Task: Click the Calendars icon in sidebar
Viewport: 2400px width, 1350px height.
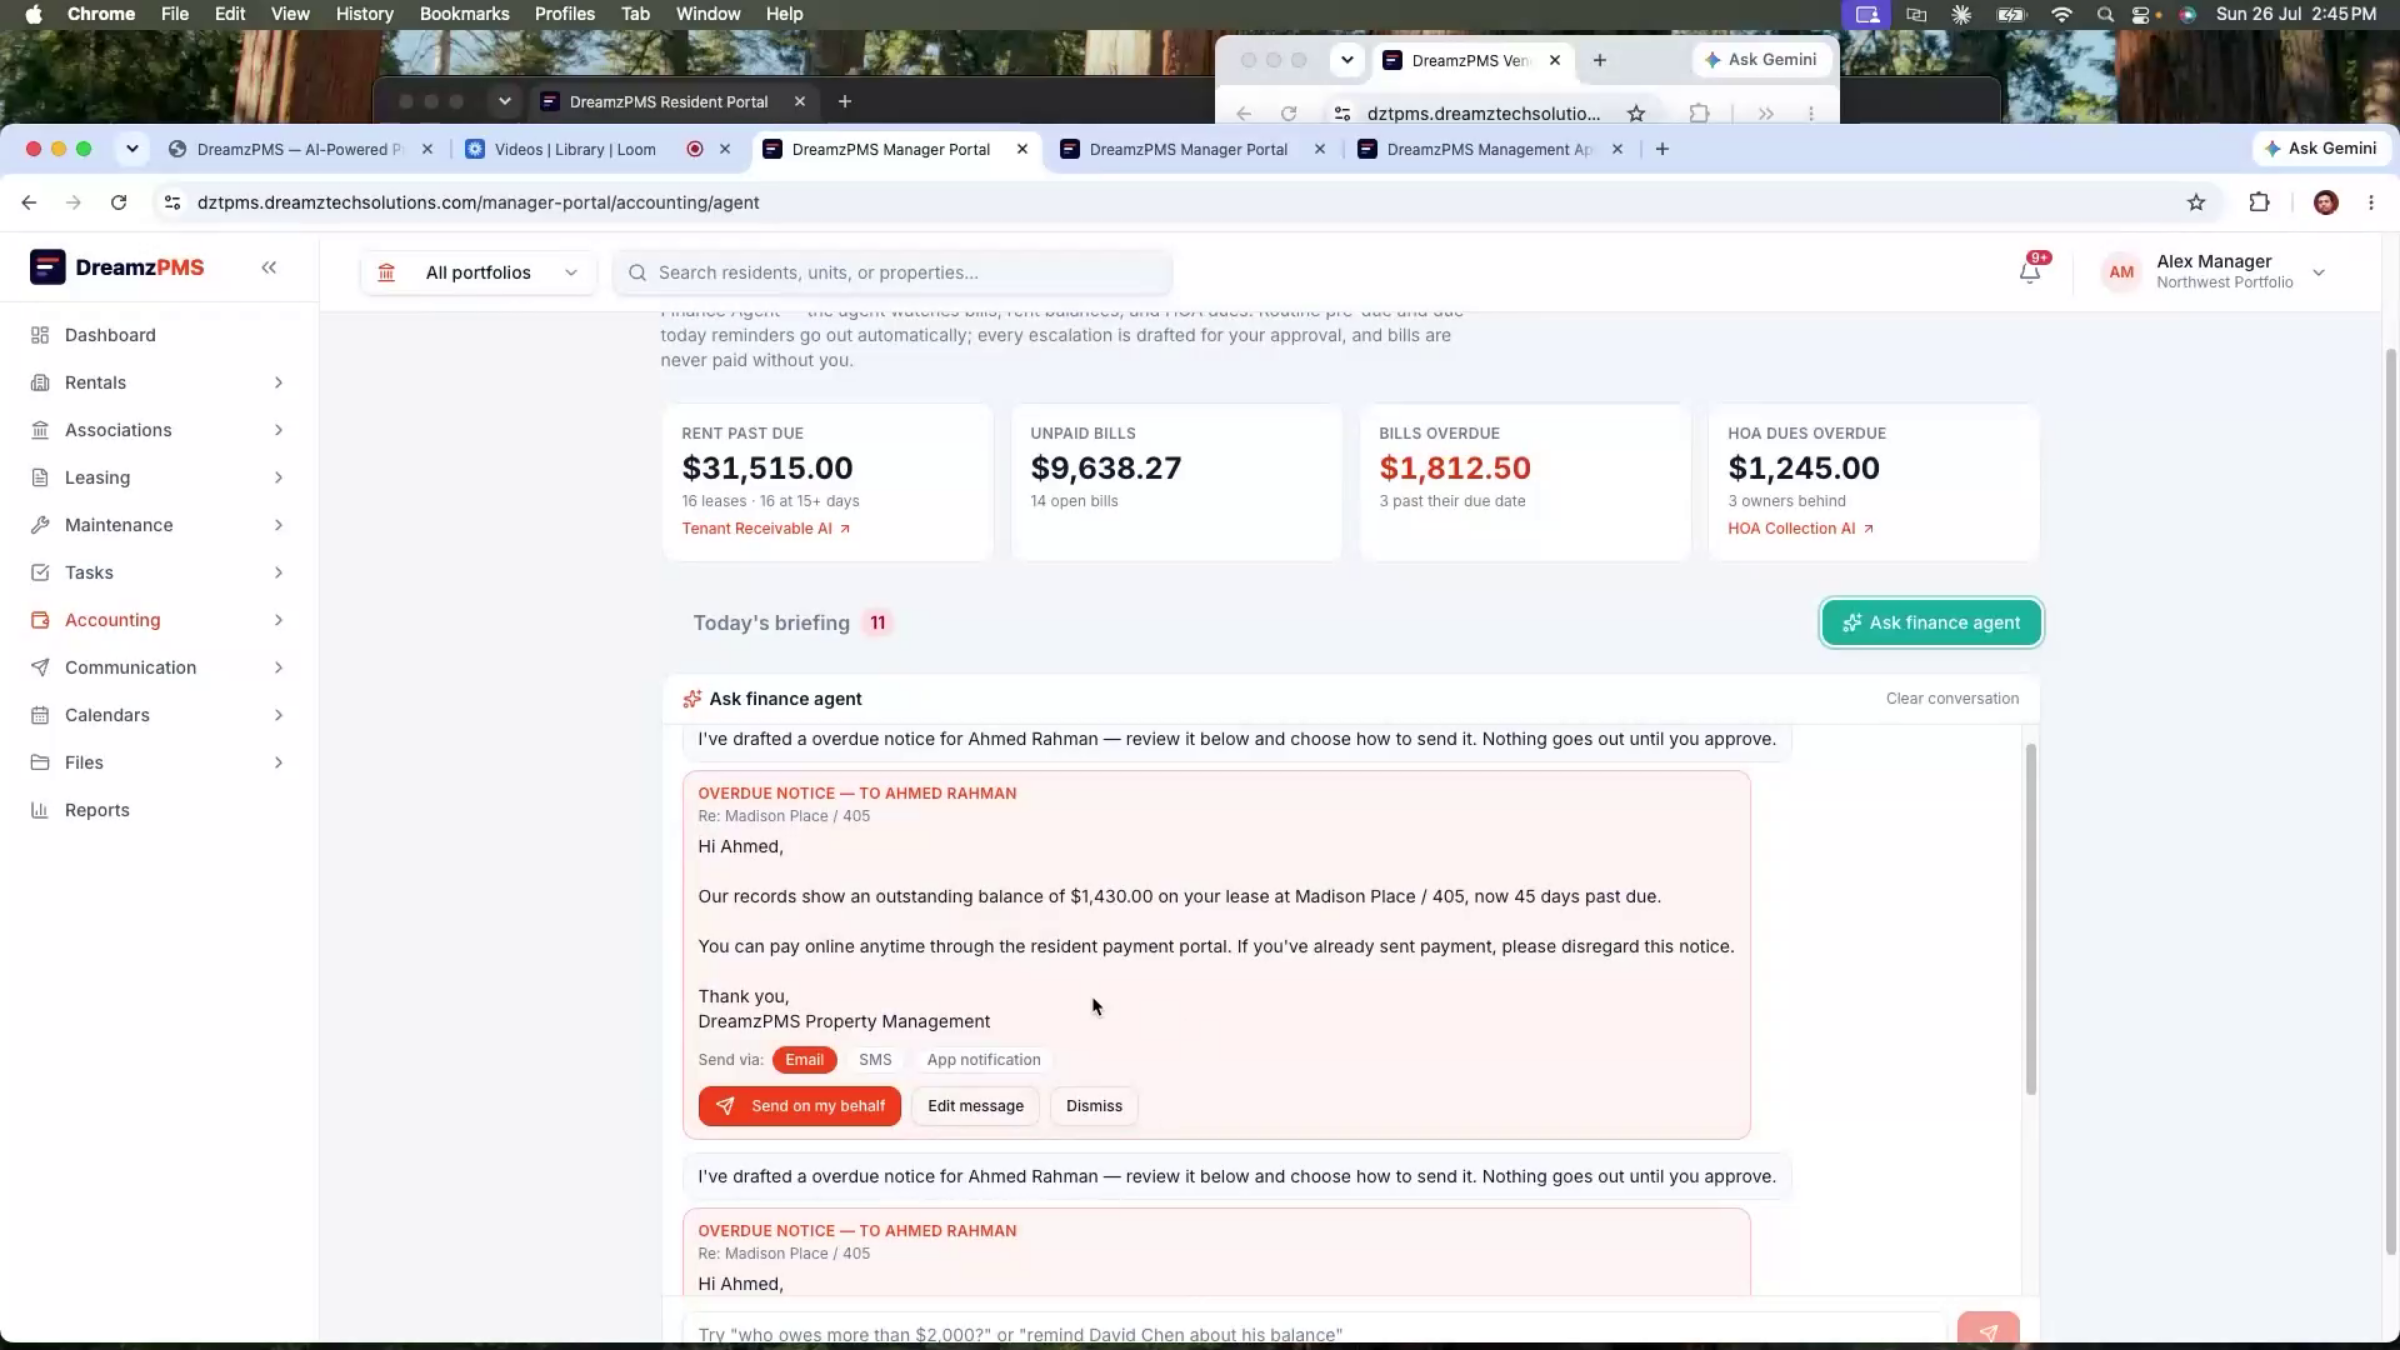Action: (x=40, y=715)
